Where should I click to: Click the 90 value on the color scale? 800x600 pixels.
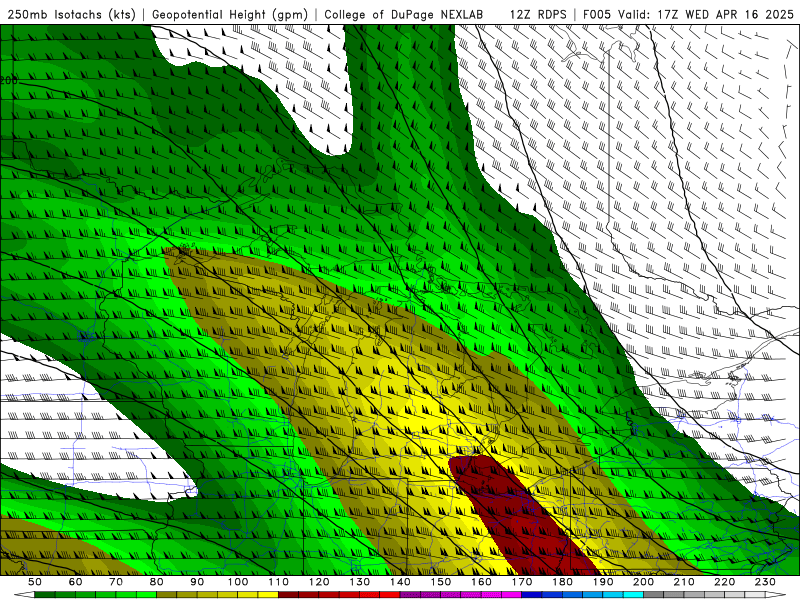coord(197,582)
